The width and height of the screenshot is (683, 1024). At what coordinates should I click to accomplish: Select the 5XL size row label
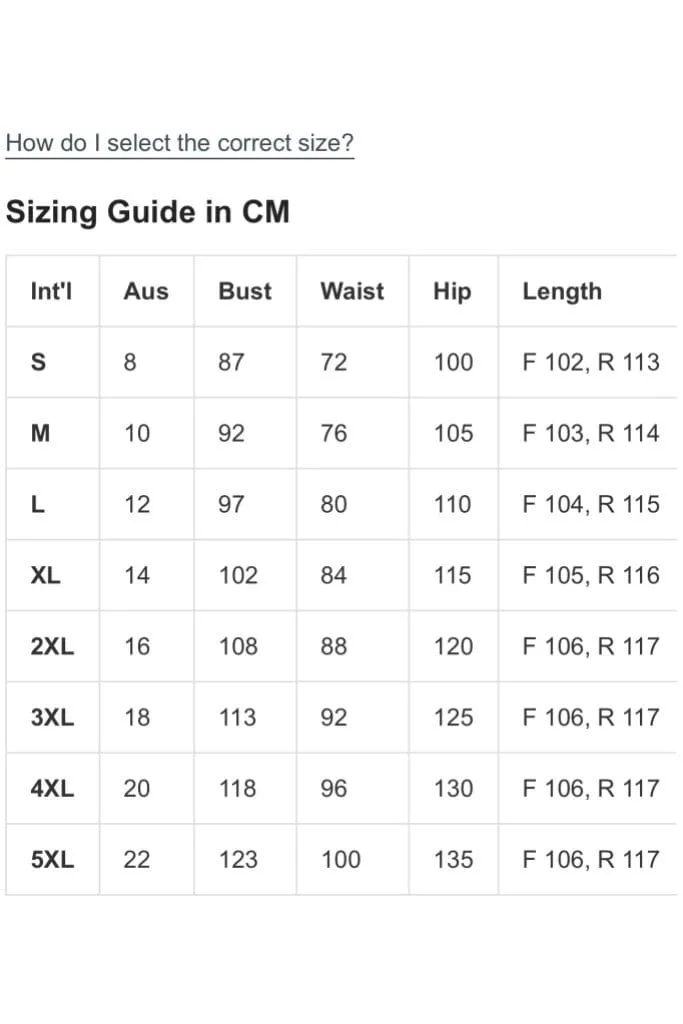52,860
